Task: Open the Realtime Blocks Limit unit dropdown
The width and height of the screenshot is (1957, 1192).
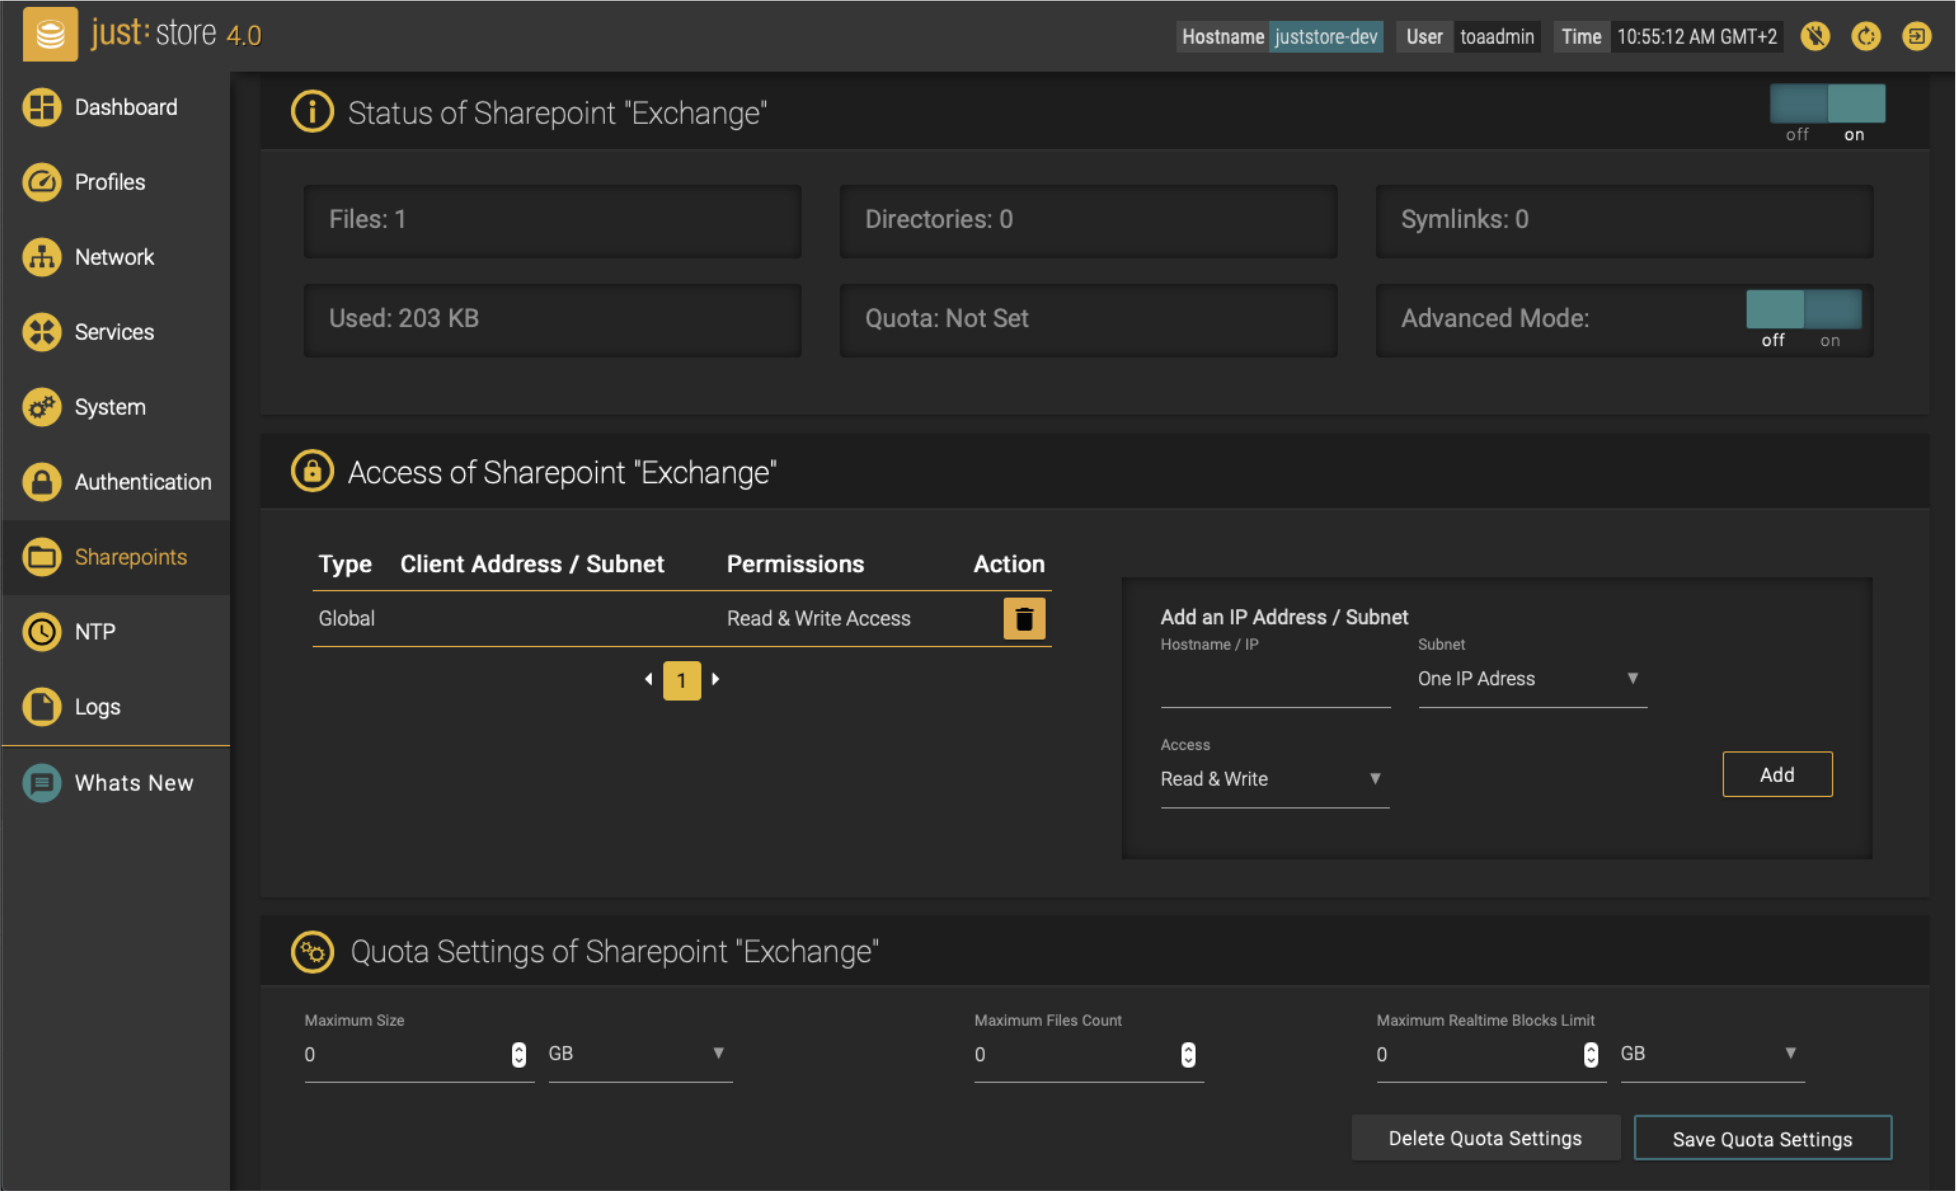Action: (1712, 1054)
